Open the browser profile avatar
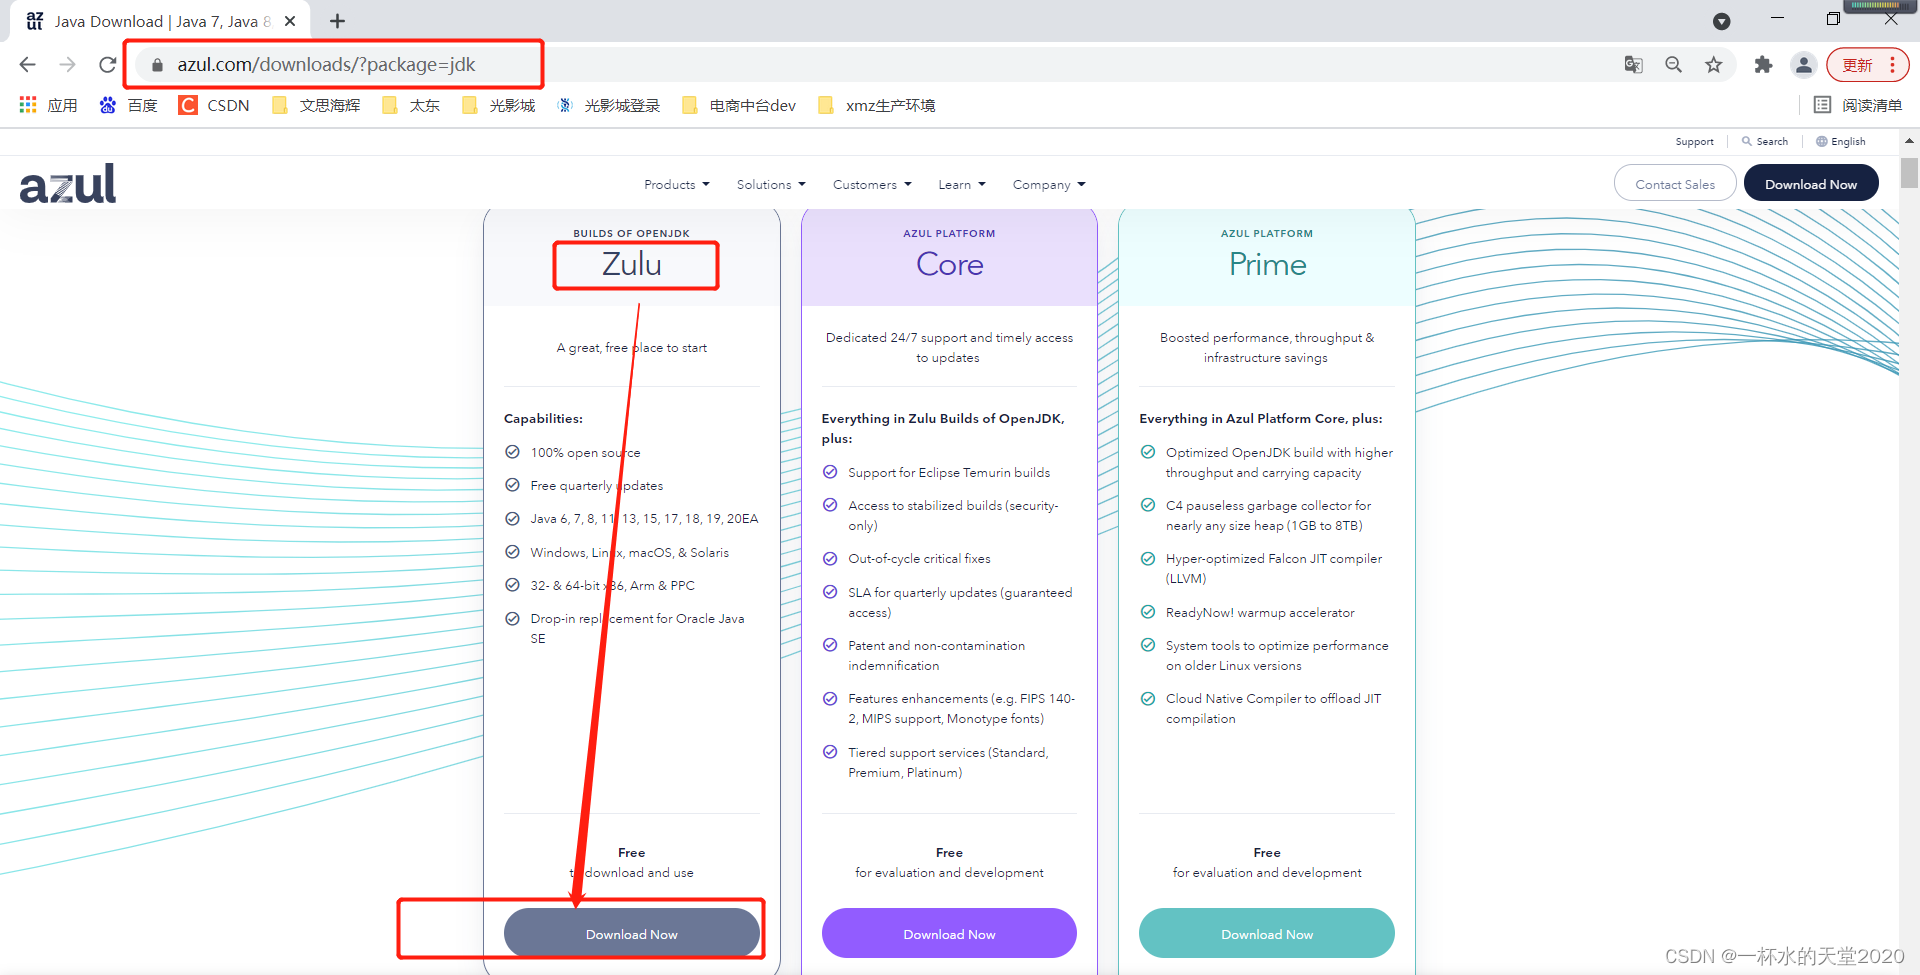The width and height of the screenshot is (1920, 975). [x=1803, y=65]
